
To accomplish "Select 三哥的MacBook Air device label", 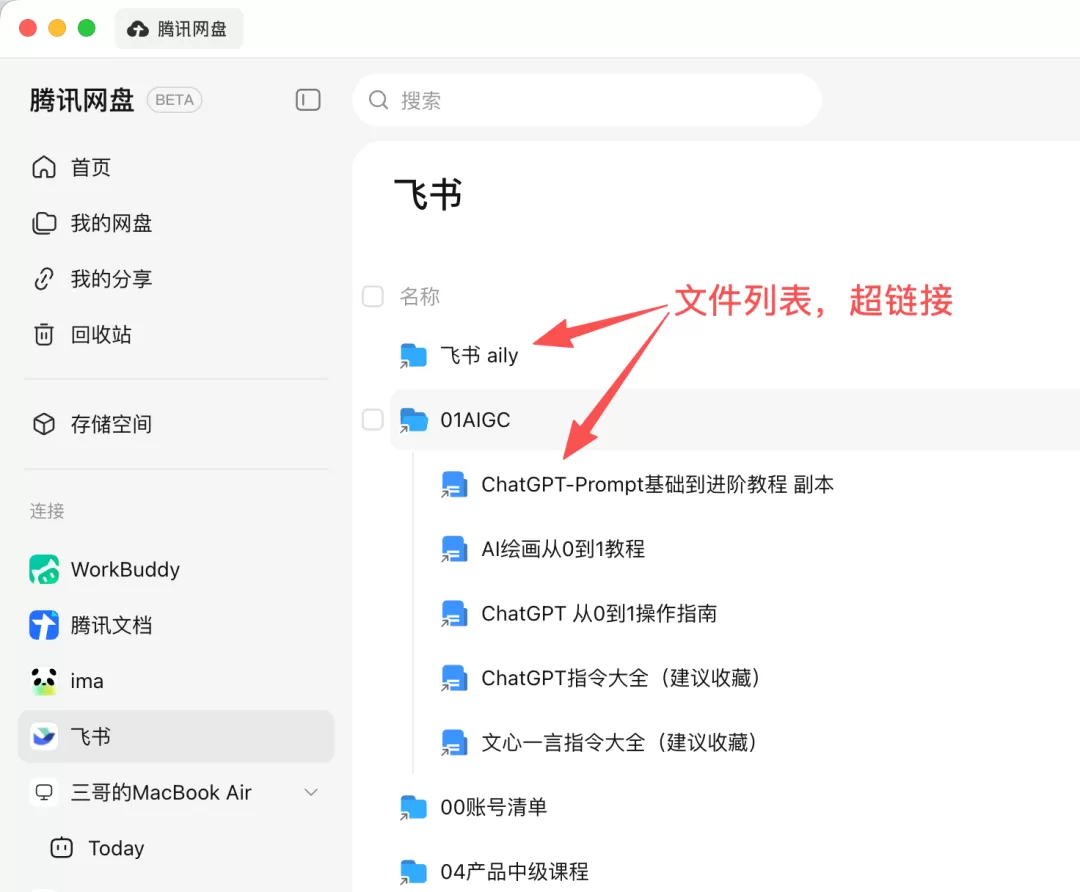I will click(161, 792).
